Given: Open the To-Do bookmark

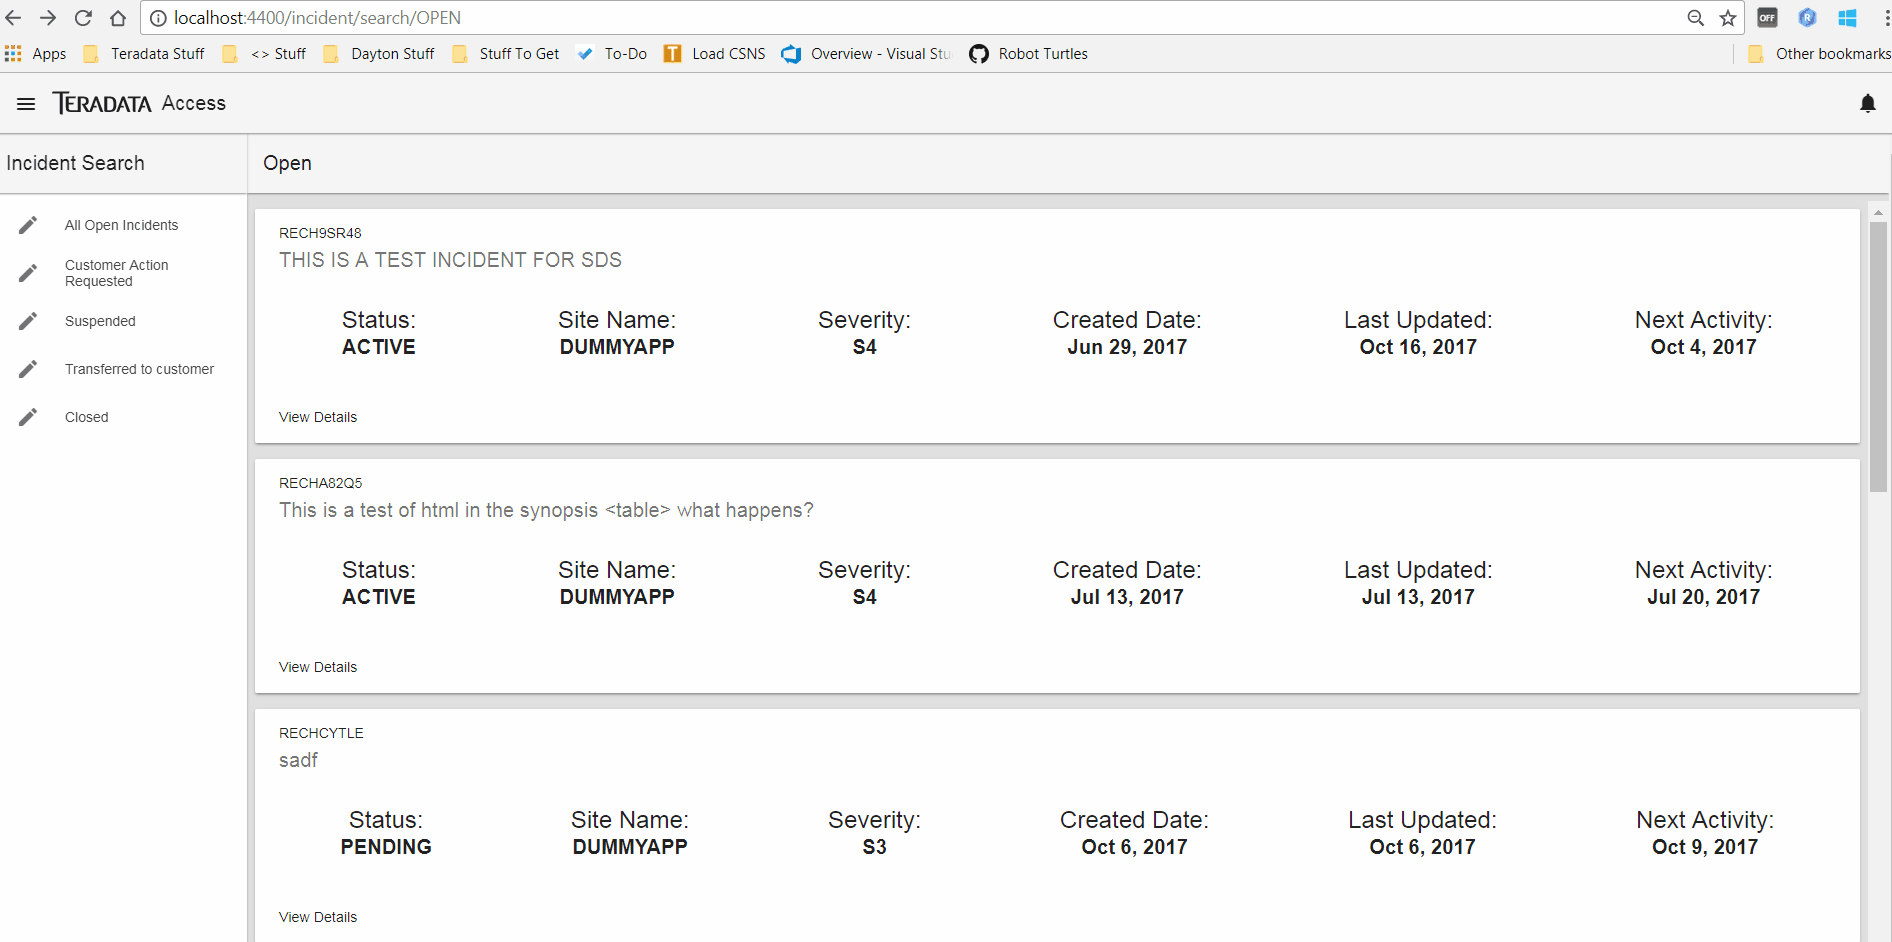Looking at the screenshot, I should (612, 54).
